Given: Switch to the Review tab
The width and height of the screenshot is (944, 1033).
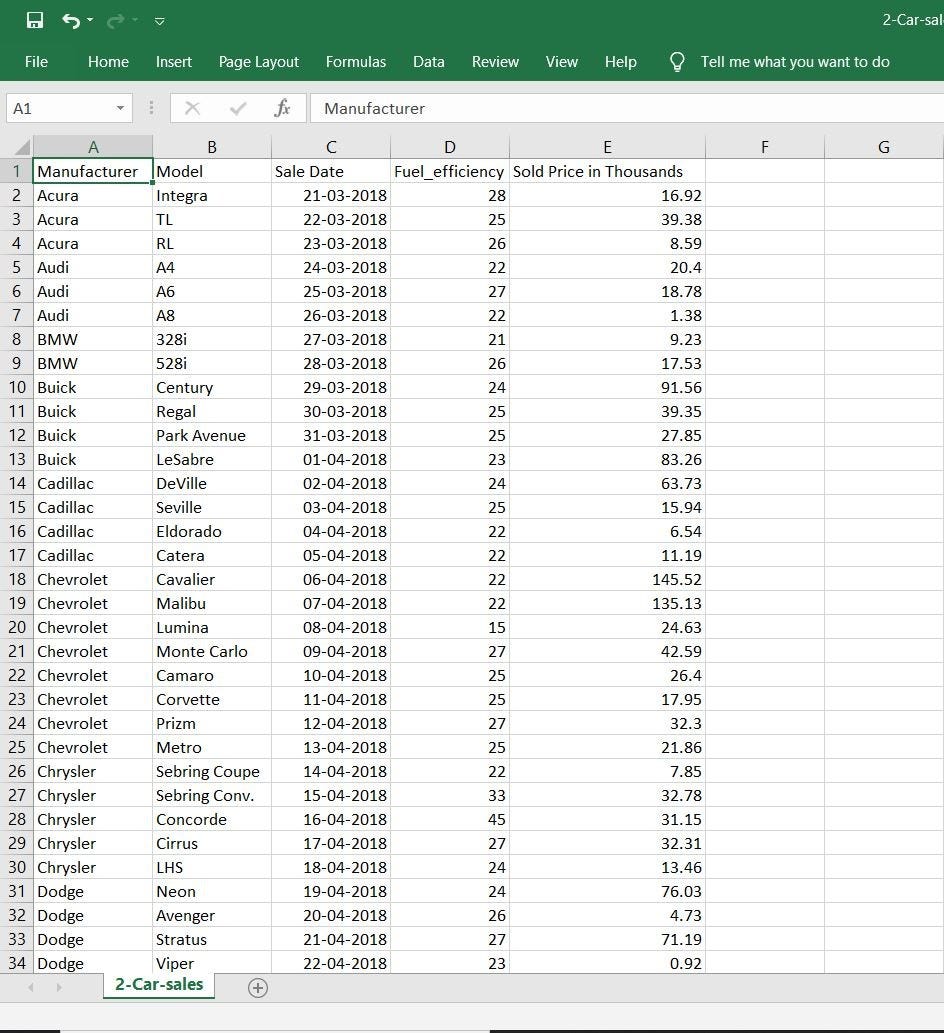Looking at the screenshot, I should coord(495,62).
